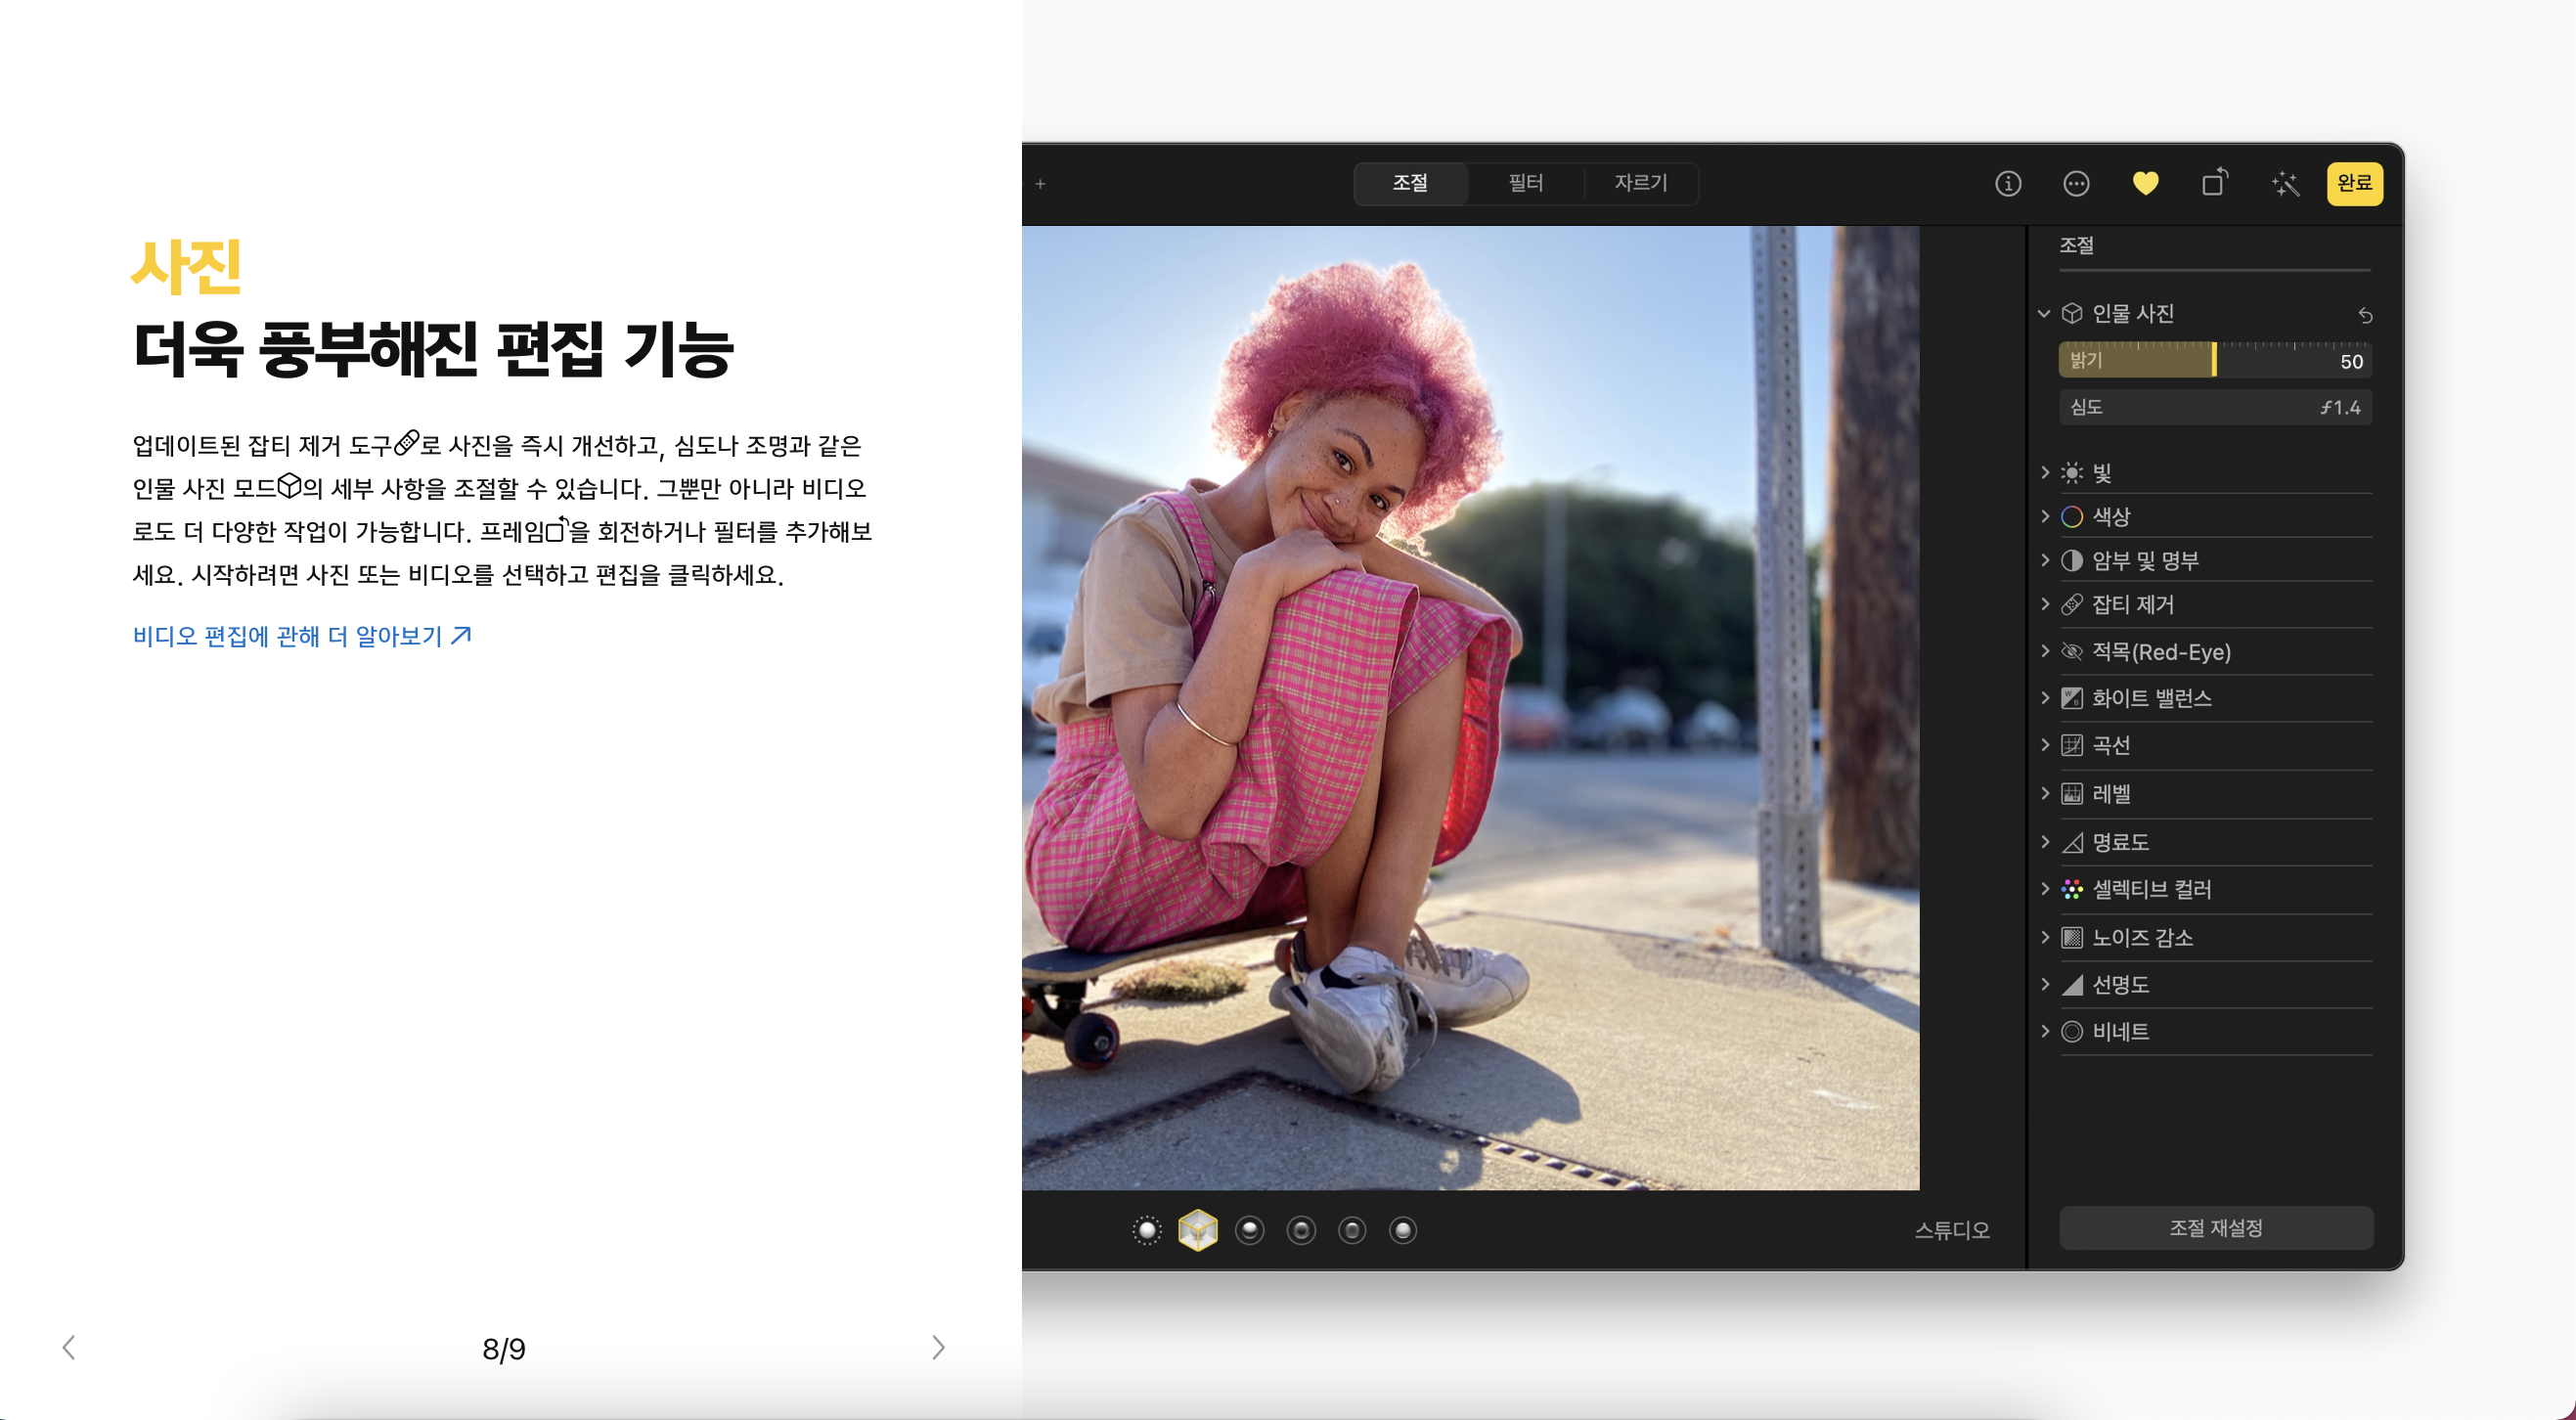Switch to the 필터 tab

(x=1525, y=183)
